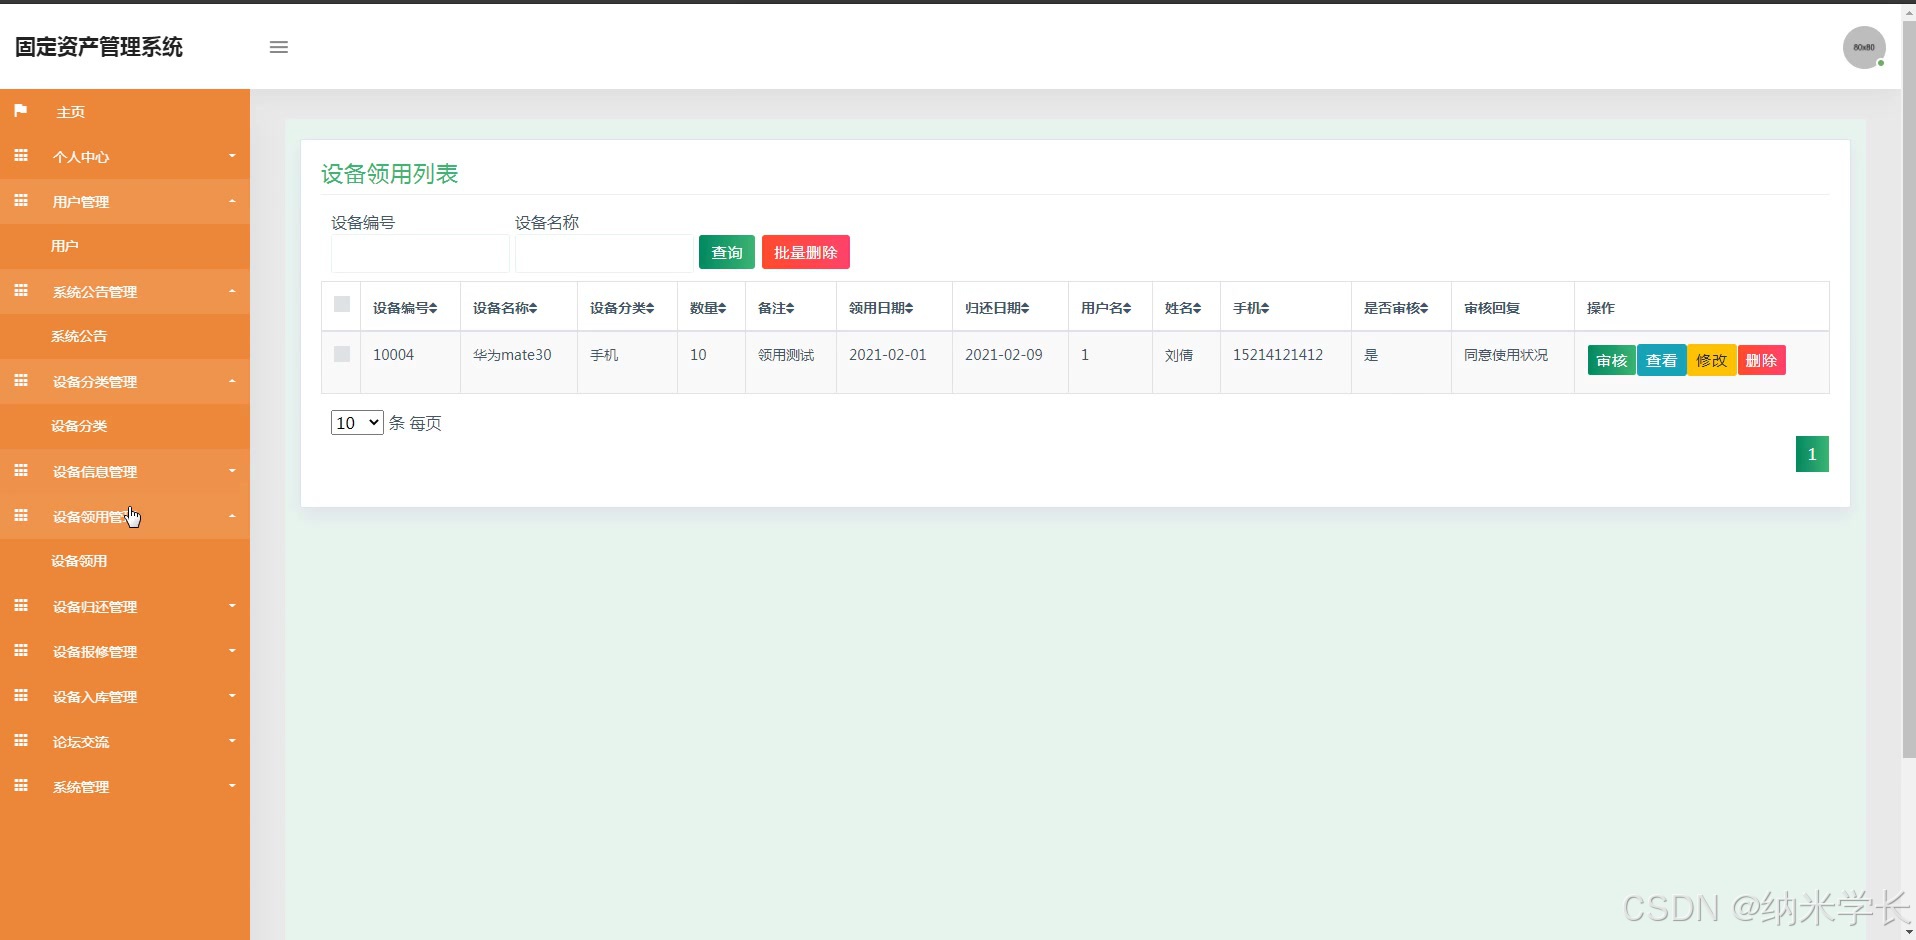Click grid icon next to 设备报修管理
The image size is (1916, 940).
pyautogui.click(x=21, y=650)
